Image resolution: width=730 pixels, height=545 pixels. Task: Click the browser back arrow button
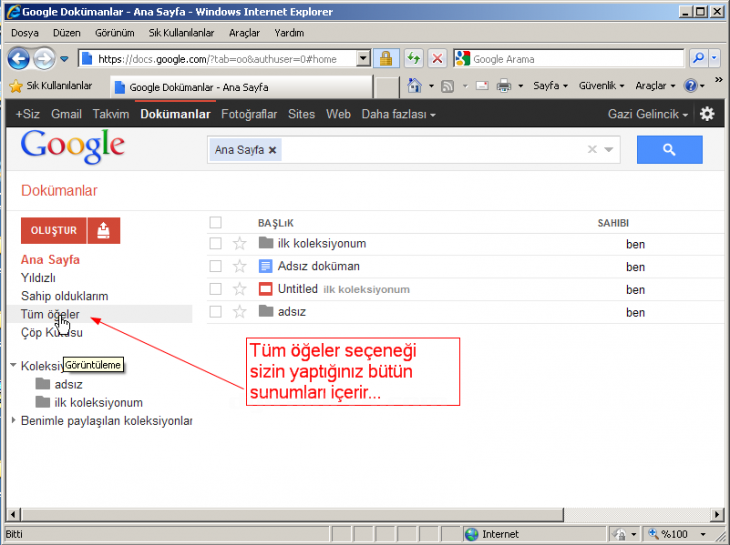point(19,59)
